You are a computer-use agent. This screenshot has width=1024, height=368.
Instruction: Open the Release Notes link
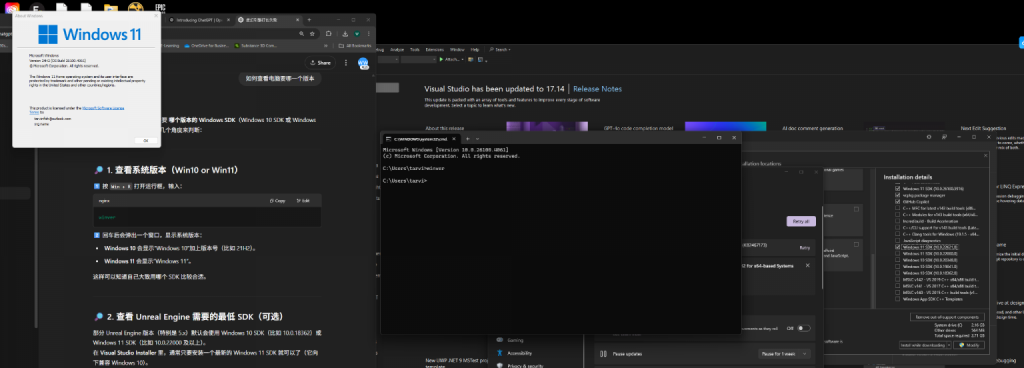598,89
